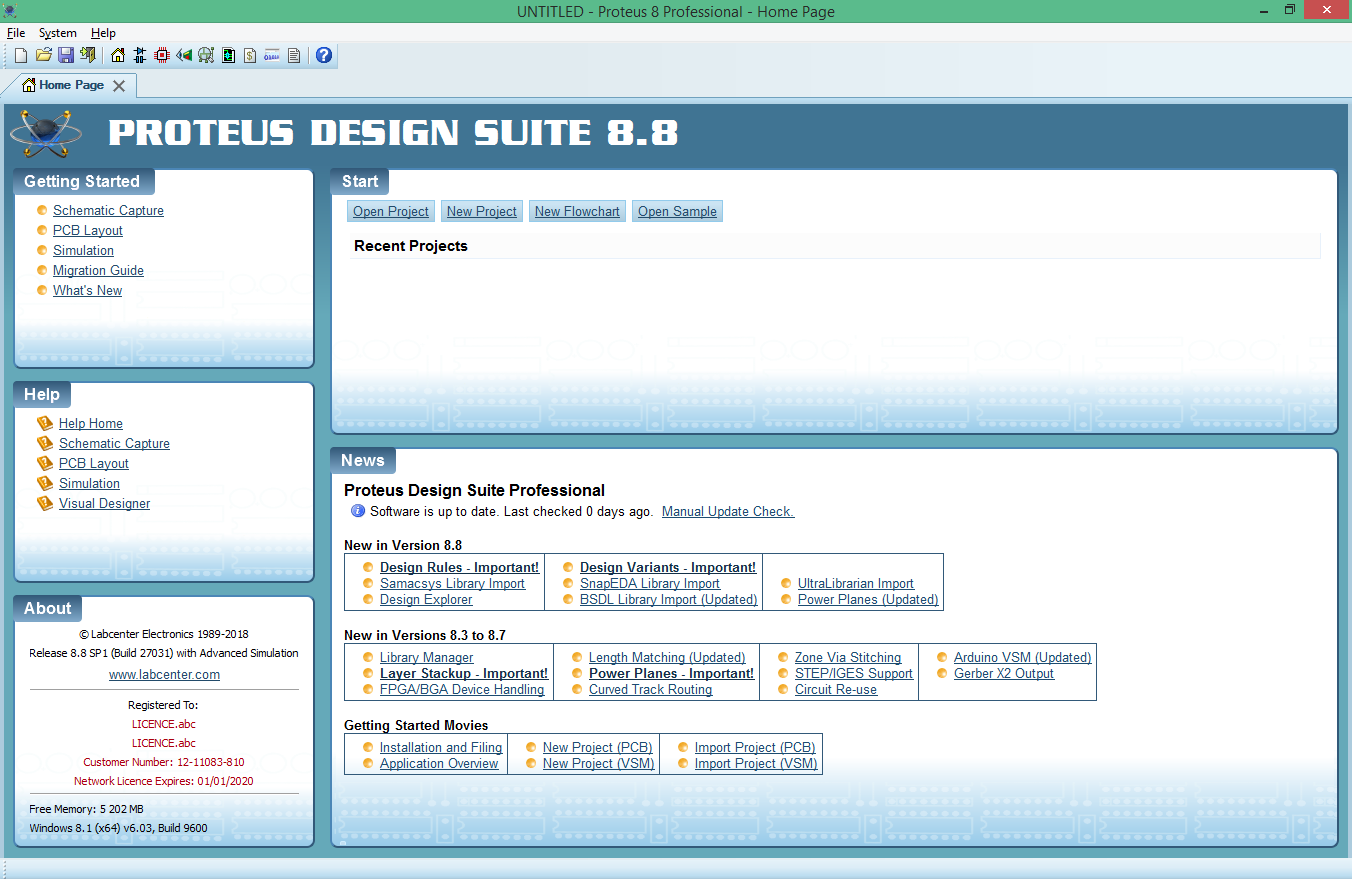Click the Home Page toolbar house icon
Viewport: 1352px width, 879px height.
pyautogui.click(x=118, y=55)
